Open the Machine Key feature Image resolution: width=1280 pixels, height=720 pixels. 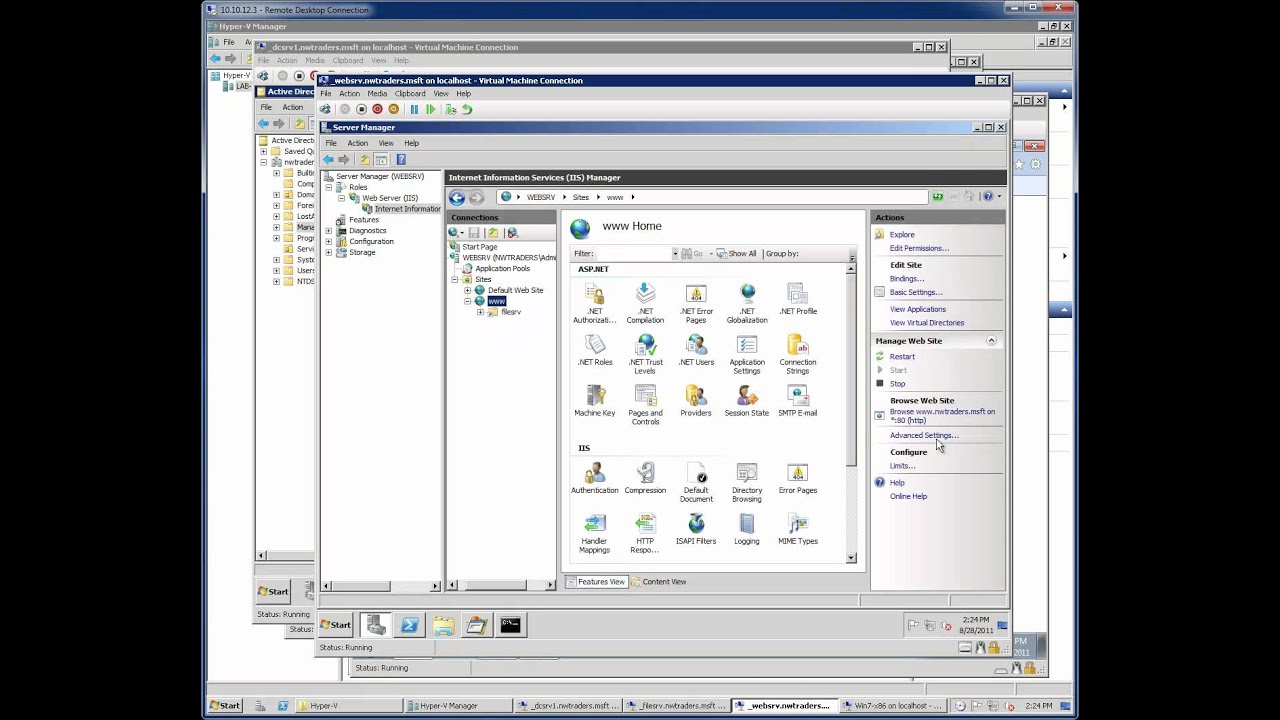pyautogui.click(x=595, y=401)
